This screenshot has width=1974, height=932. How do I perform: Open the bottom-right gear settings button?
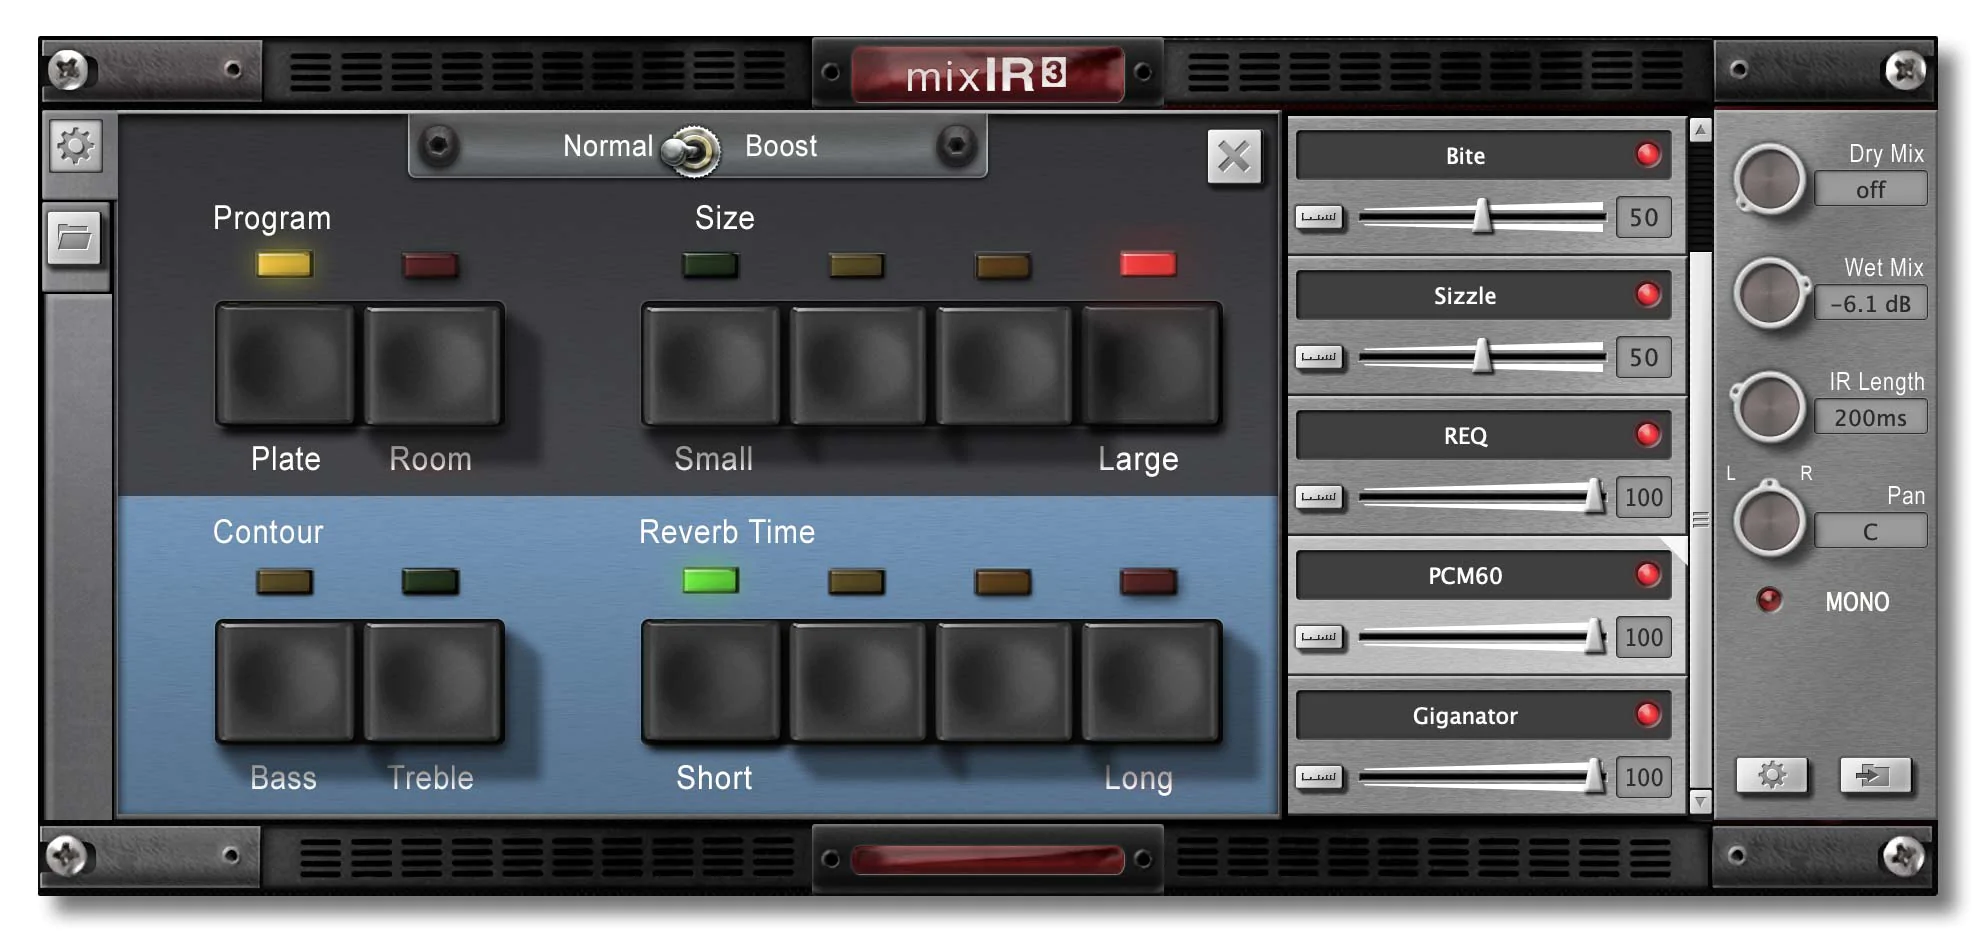tap(1772, 775)
